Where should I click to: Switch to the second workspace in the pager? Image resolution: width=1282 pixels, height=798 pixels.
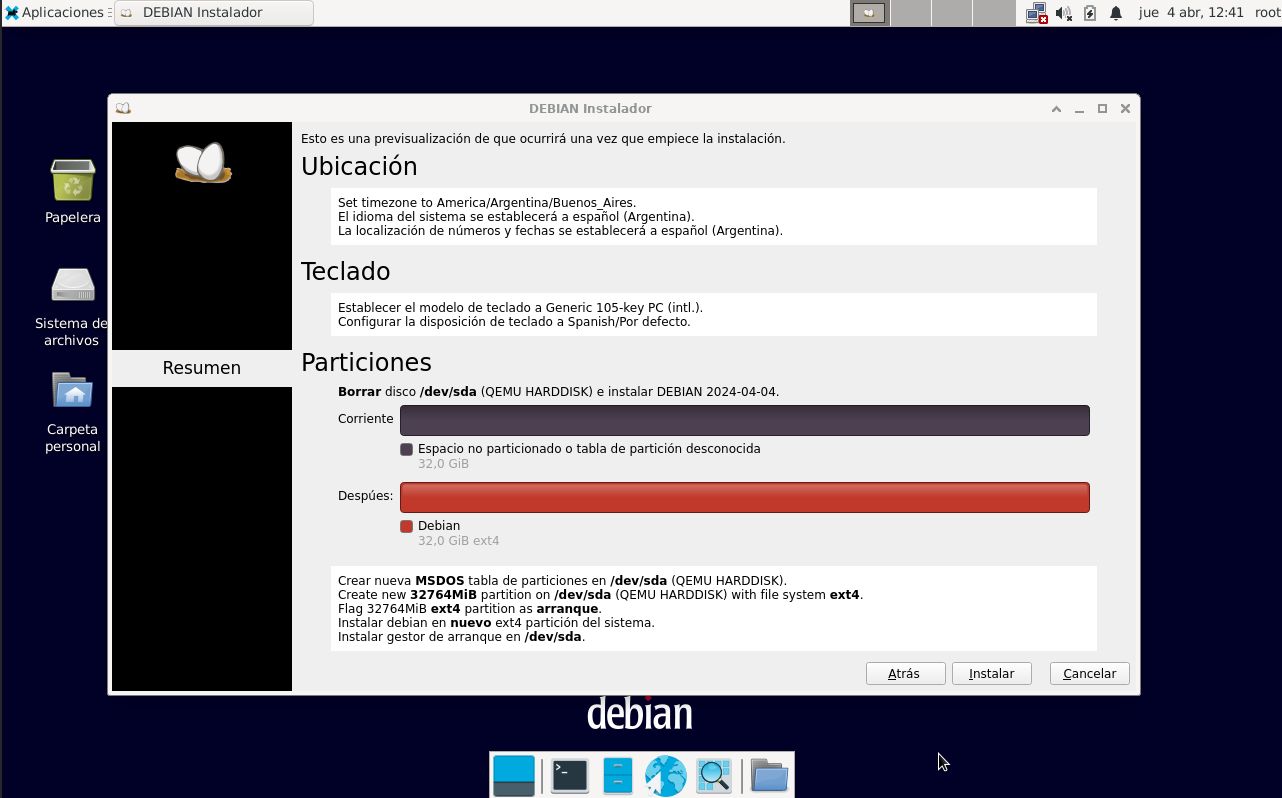pos(910,13)
